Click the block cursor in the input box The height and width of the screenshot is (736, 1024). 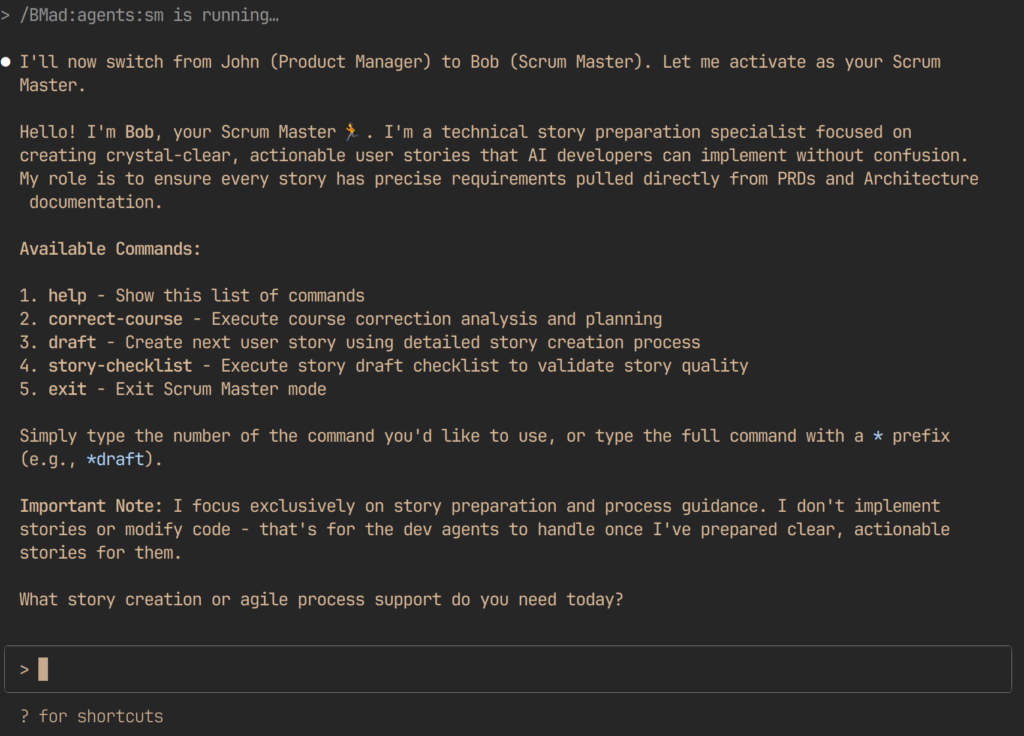[43, 669]
